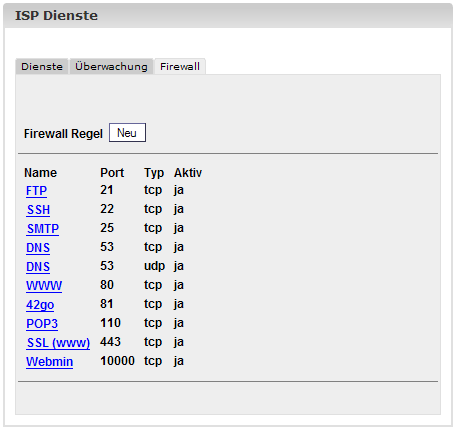This screenshot has height=430, width=455.
Task: Click the Firewall Regel label
Action: tap(63, 134)
